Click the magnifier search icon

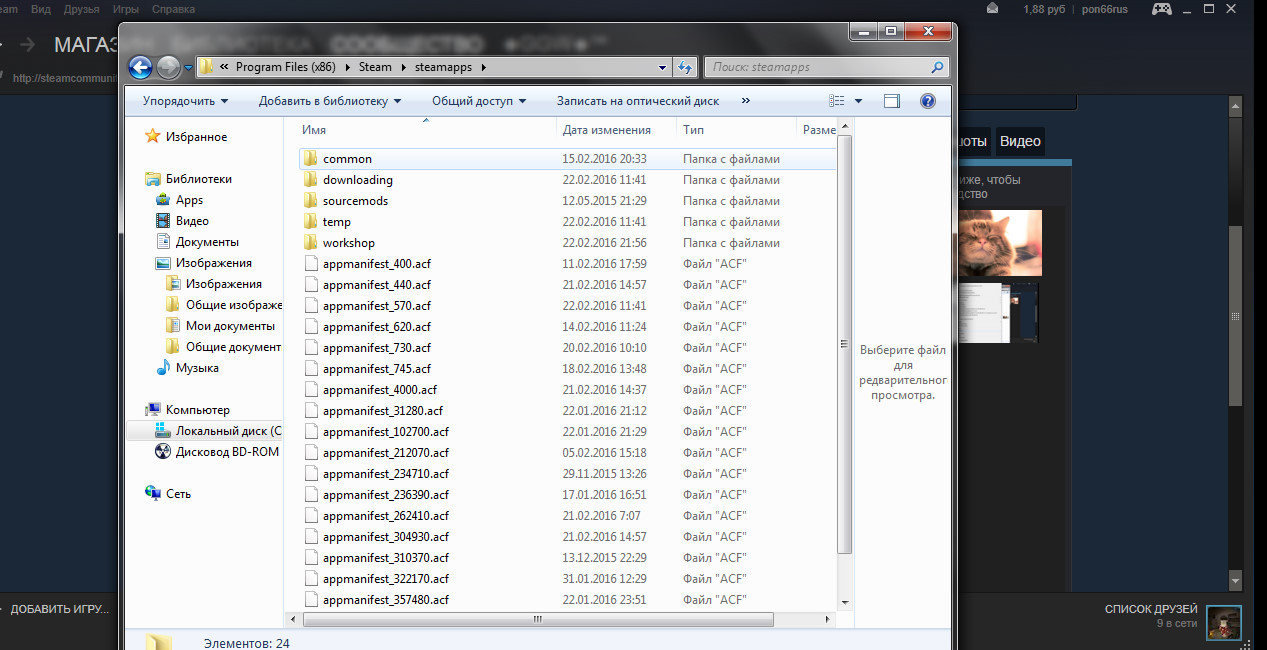coord(937,67)
